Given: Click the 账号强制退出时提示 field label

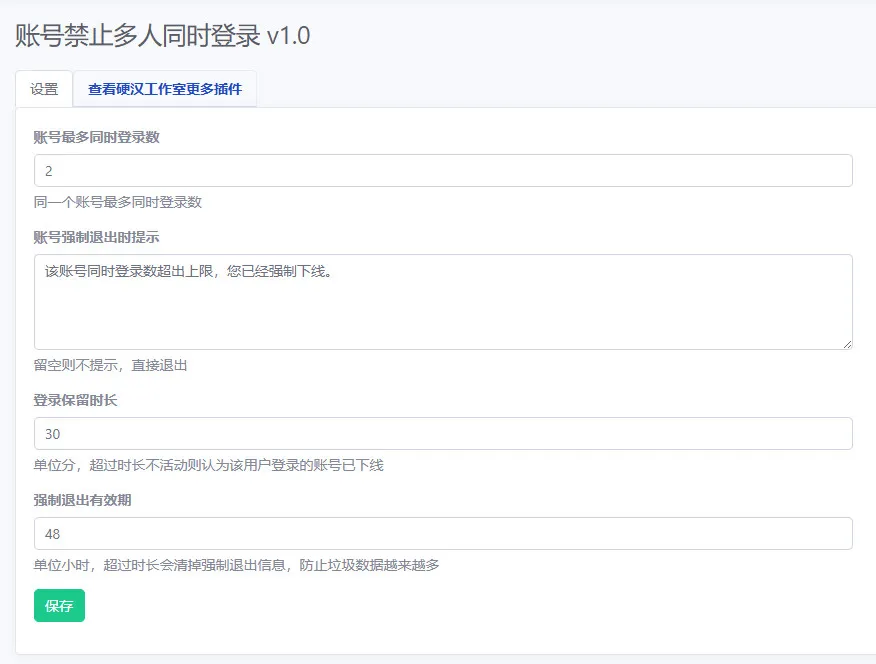Looking at the screenshot, I should [97, 237].
